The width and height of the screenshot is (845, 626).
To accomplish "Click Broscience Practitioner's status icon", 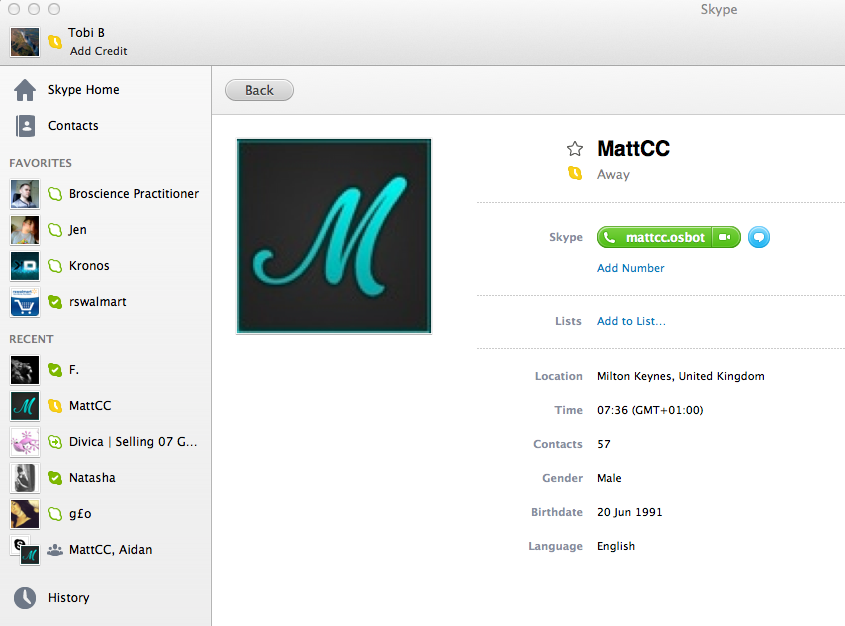I will tap(55, 194).
